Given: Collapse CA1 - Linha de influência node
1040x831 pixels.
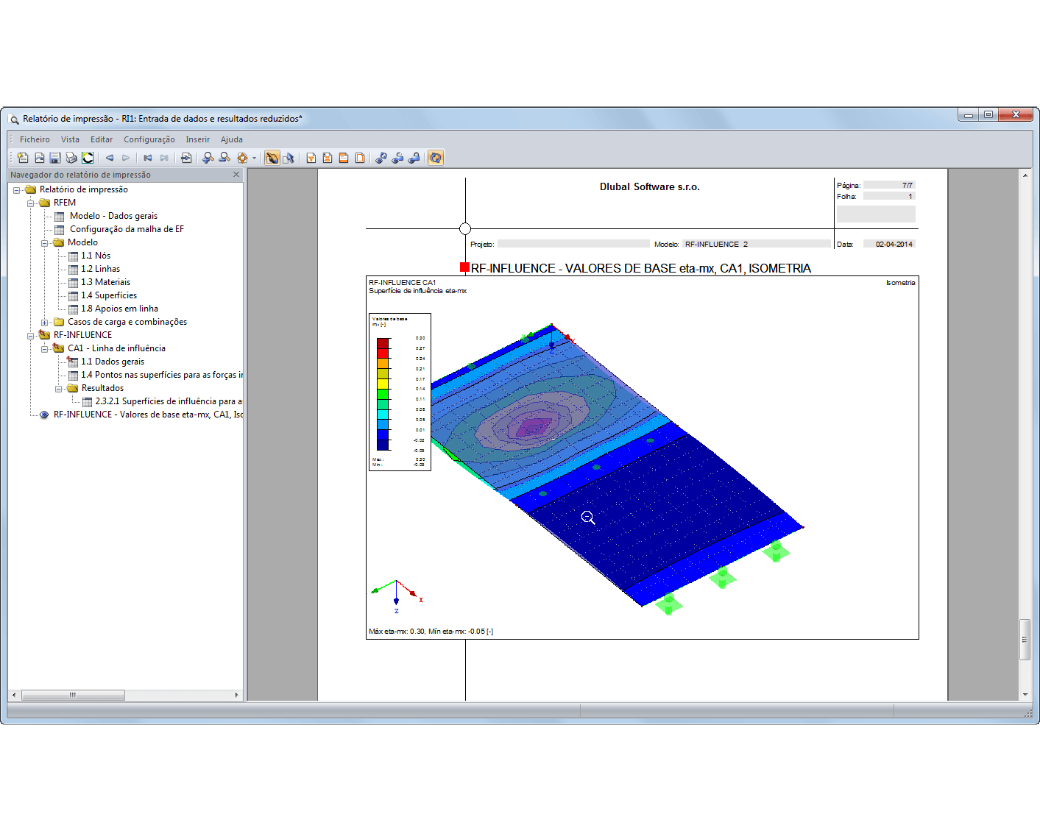Looking at the screenshot, I should [44, 349].
